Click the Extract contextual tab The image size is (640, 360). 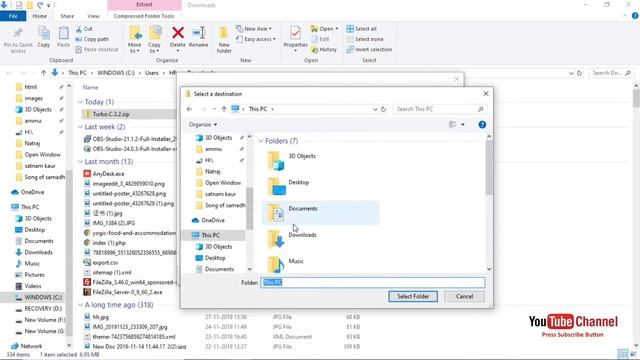[144, 5]
